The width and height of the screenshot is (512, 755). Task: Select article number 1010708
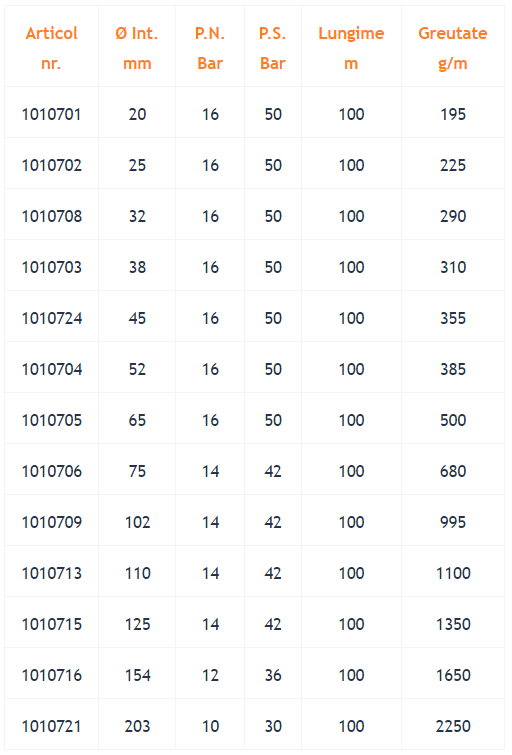[52, 216]
